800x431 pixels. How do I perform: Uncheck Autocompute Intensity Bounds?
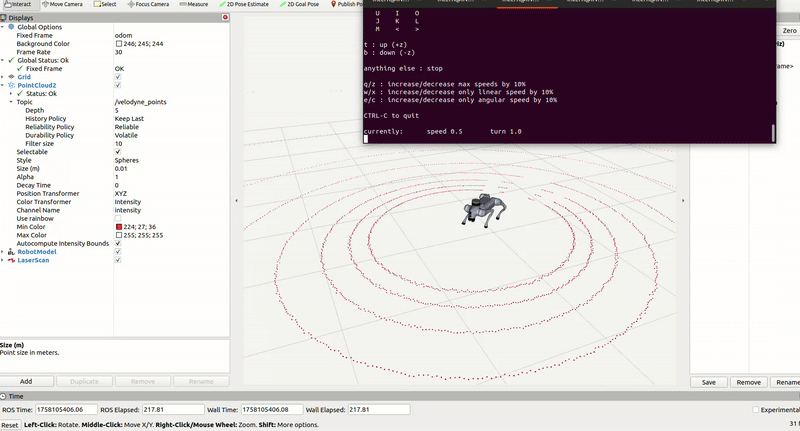click(118, 243)
